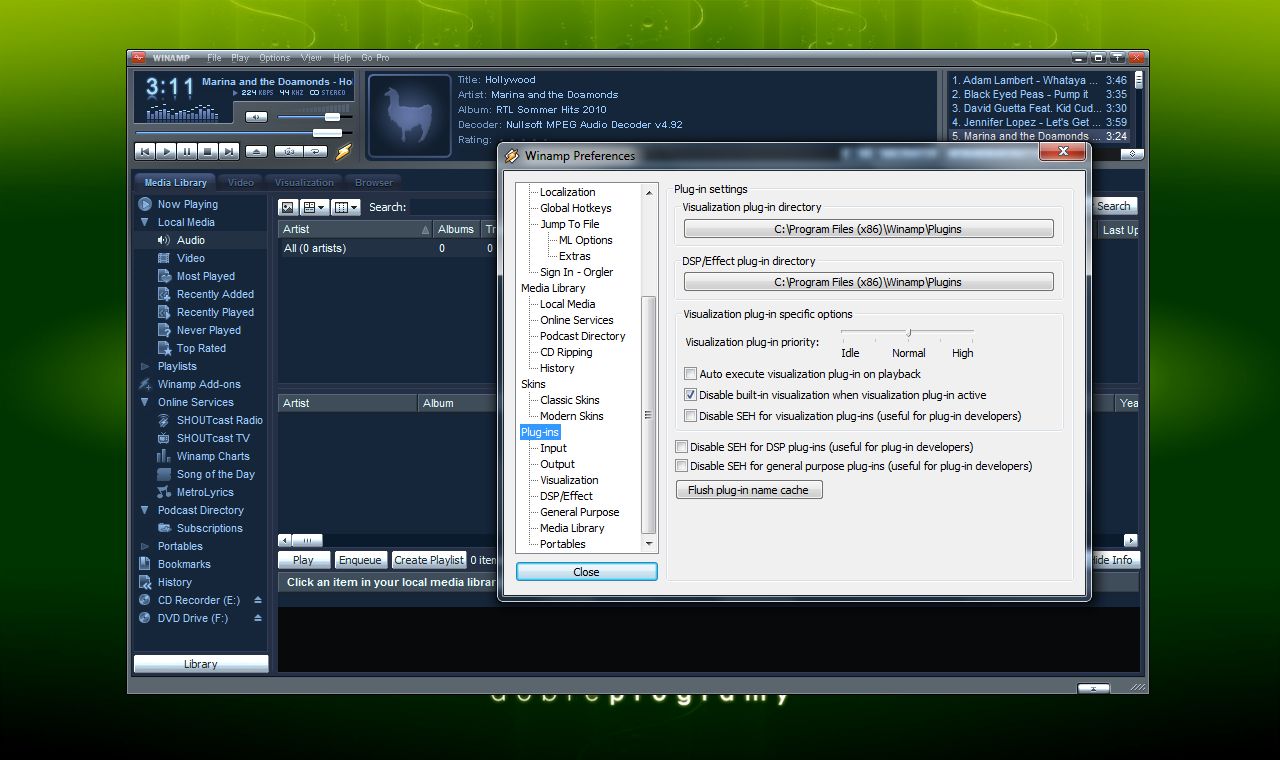Viewport: 1280px width, 760px height.
Task: Toggle repeat mode button
Action: point(315,151)
